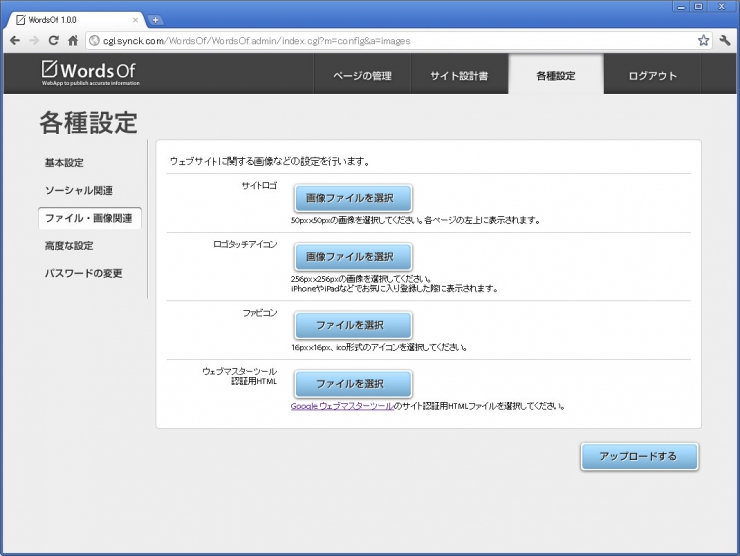Click the アップロードする button

639,456
